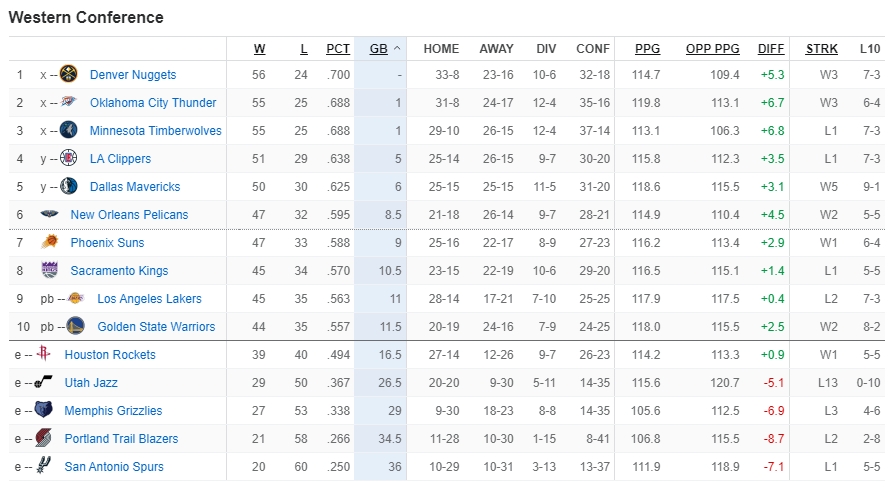Toggle GB column sort arrow
This screenshot has width=896, height=487.
pyautogui.click(x=397, y=48)
